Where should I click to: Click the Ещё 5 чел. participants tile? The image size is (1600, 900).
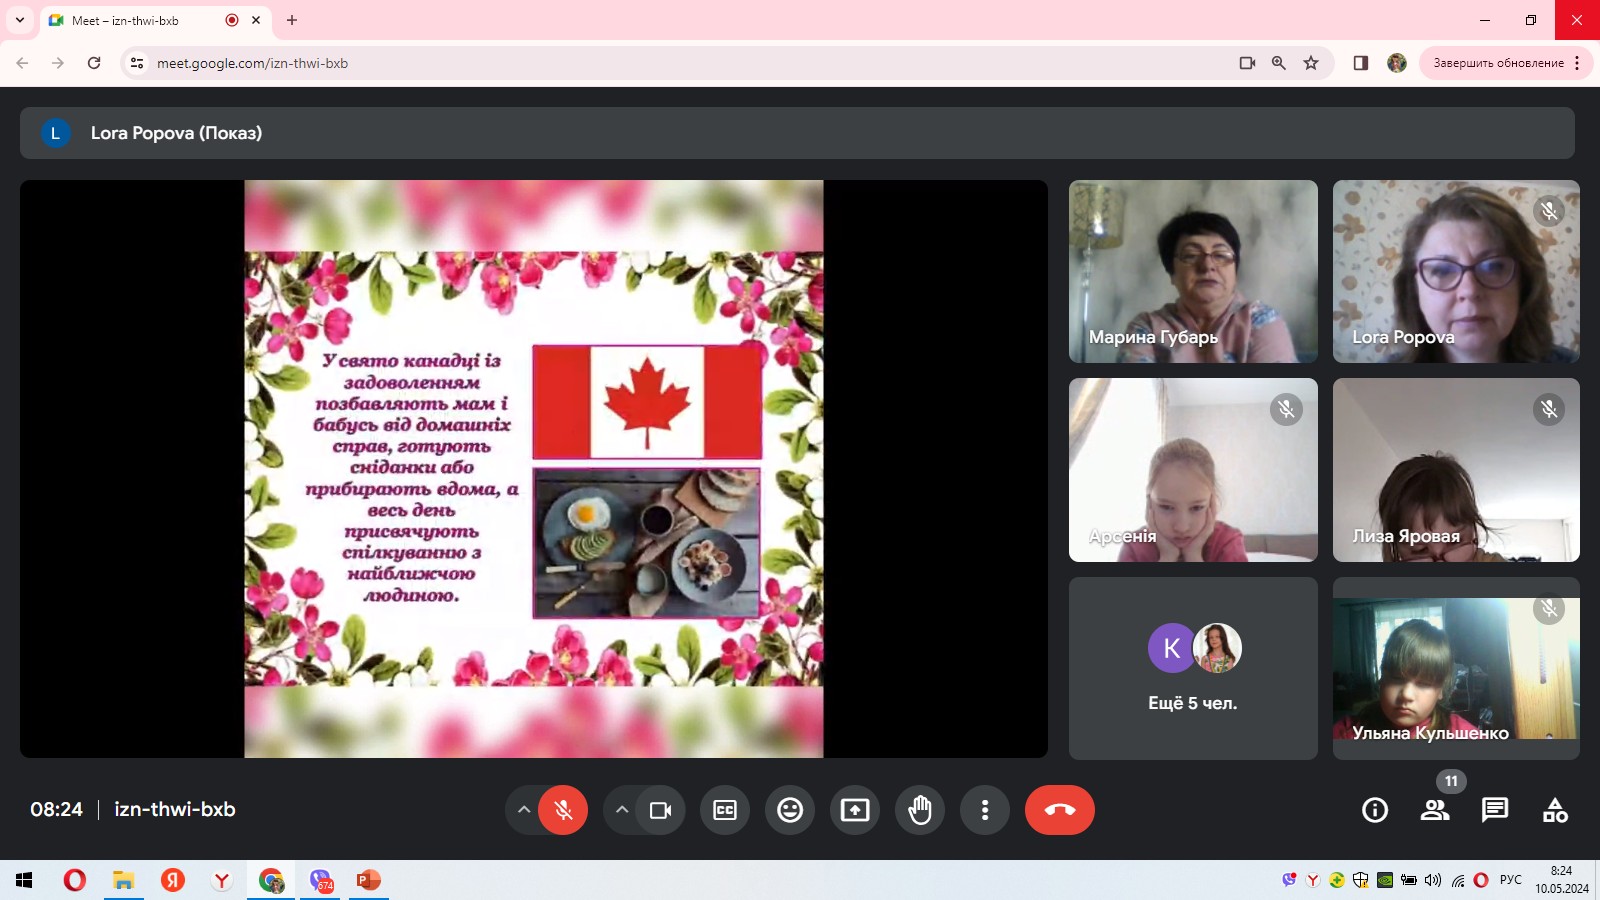tap(1192, 668)
